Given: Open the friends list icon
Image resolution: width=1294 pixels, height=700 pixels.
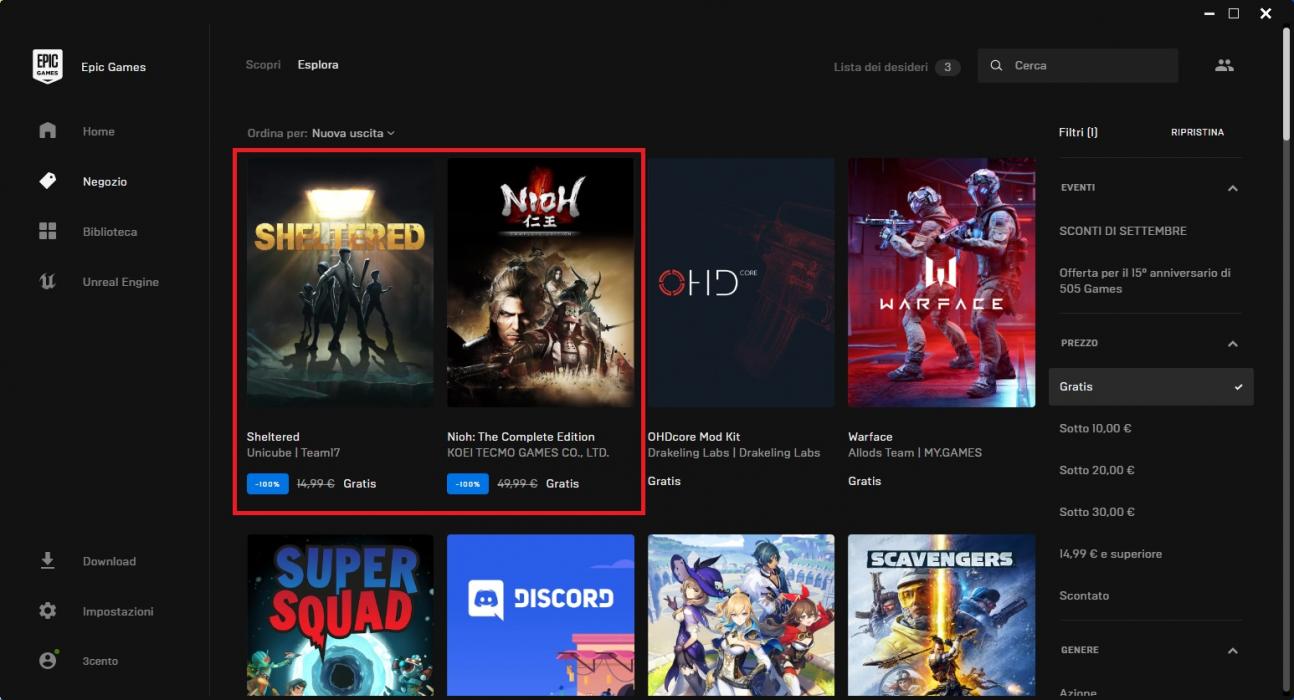Looking at the screenshot, I should click(x=1224, y=66).
